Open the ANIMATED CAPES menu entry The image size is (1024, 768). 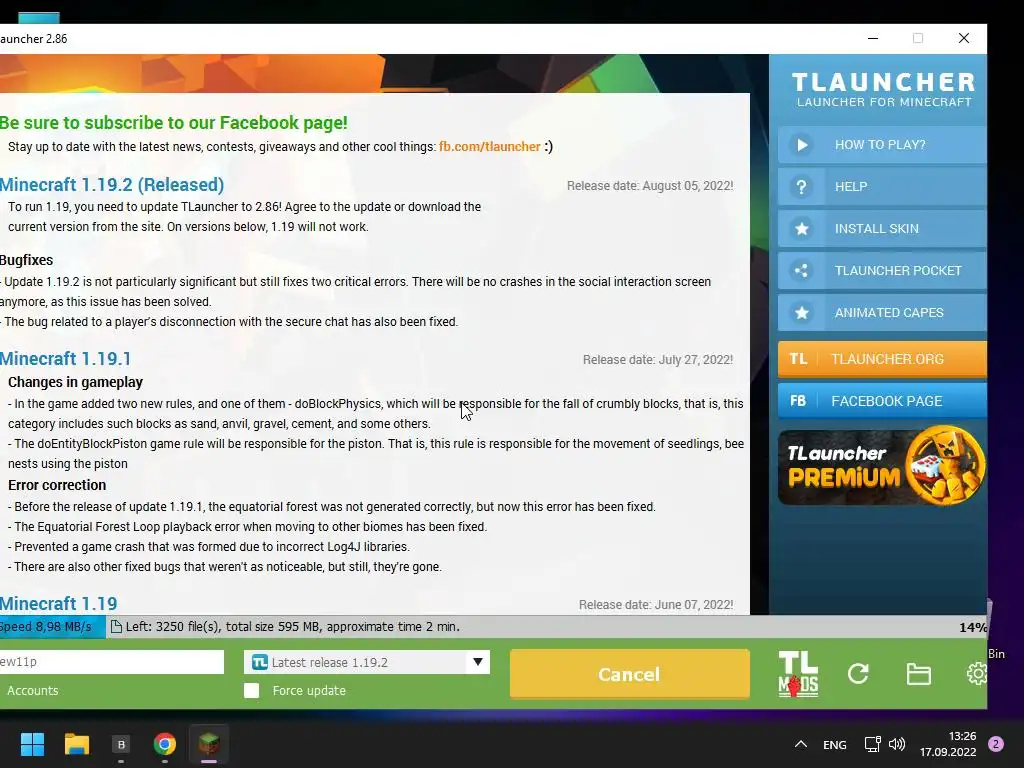click(x=882, y=313)
